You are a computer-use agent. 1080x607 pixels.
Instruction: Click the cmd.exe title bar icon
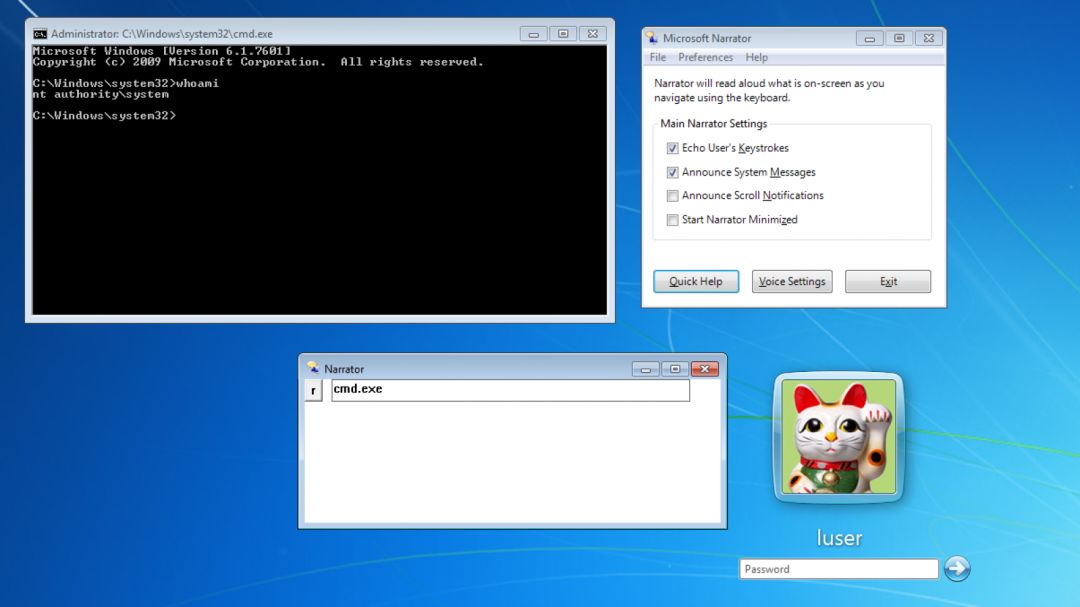click(x=40, y=34)
